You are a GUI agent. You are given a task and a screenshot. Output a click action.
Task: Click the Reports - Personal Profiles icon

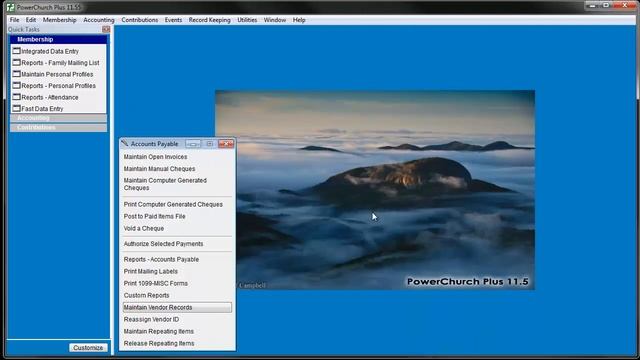click(x=16, y=85)
